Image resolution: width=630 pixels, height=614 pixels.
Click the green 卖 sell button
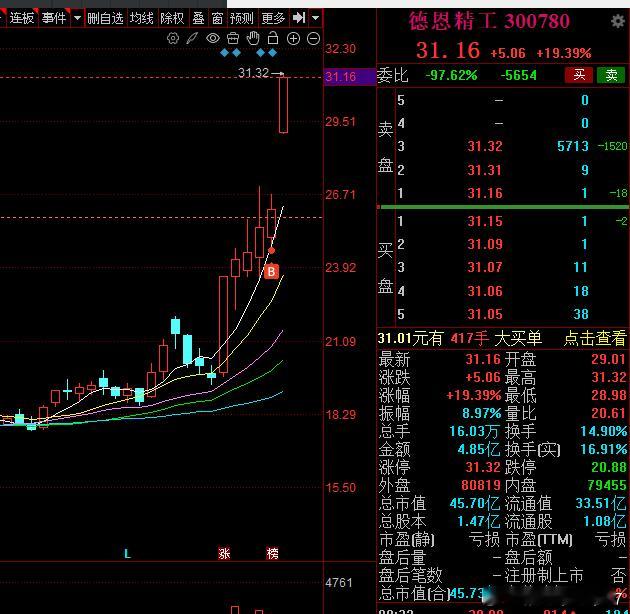tap(611, 75)
